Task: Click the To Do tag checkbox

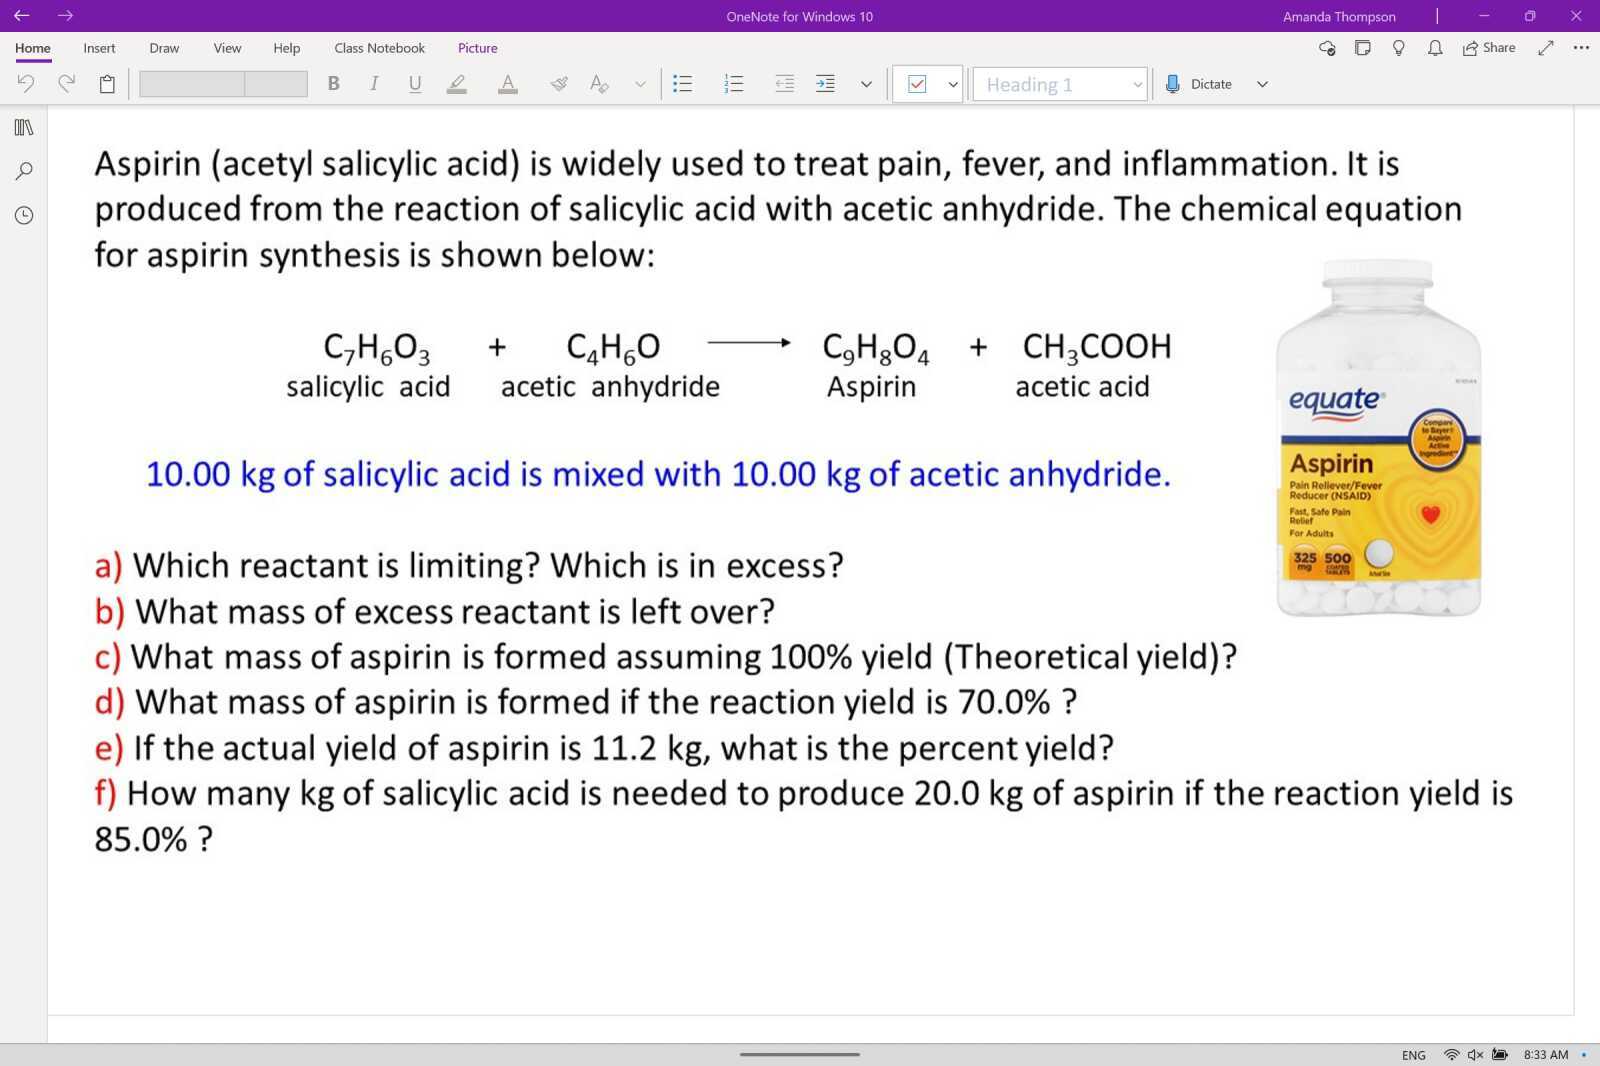Action: pyautogui.click(x=915, y=84)
